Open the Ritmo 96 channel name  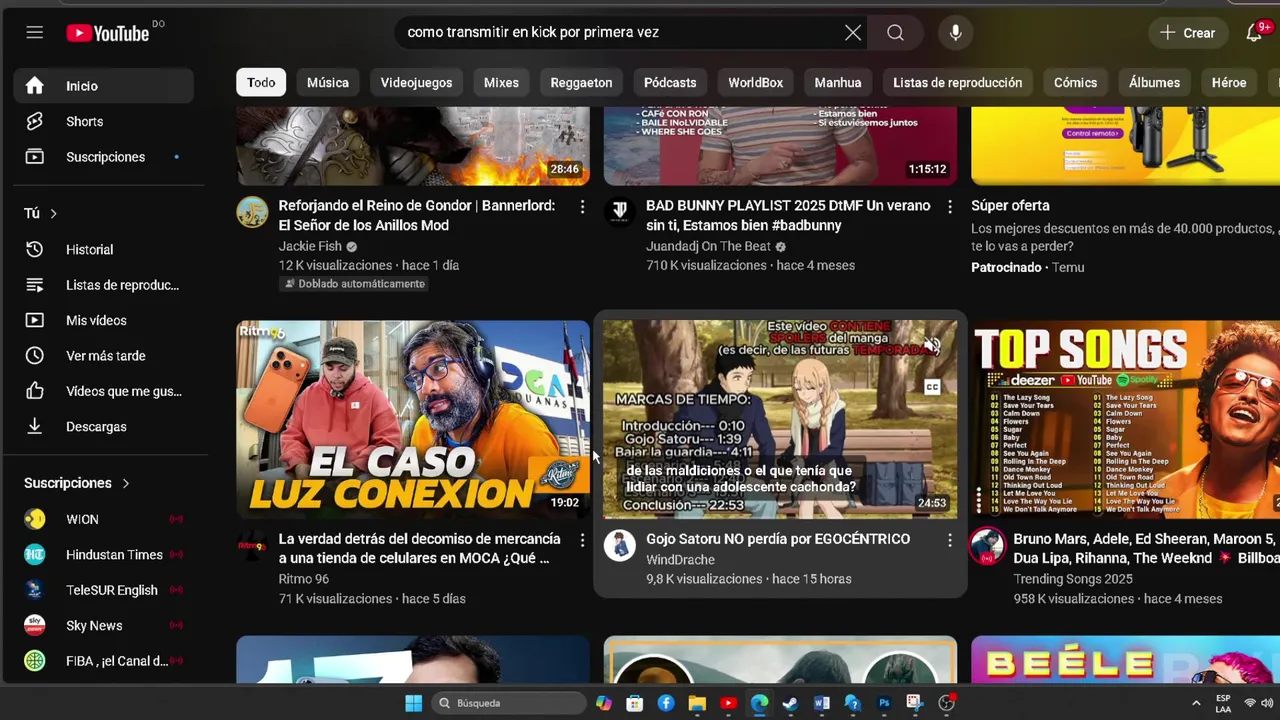click(x=303, y=579)
